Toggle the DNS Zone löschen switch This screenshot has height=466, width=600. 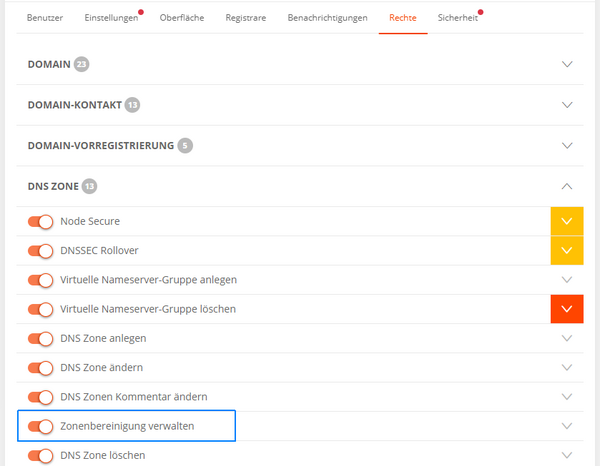coord(40,456)
